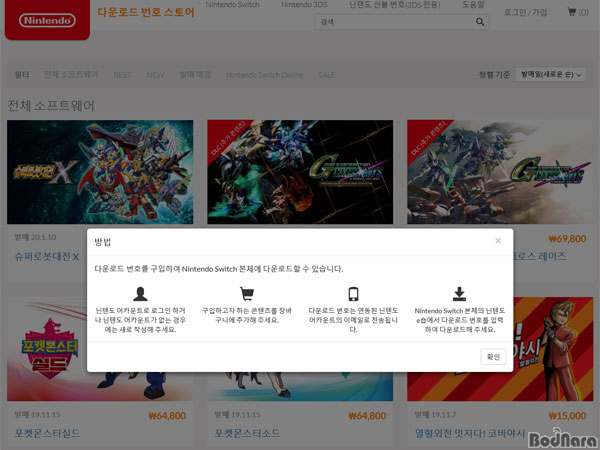Image resolution: width=600 pixels, height=450 pixels.
Task: Select the 전체 소프트웨어 filter tab
Action: (x=71, y=75)
